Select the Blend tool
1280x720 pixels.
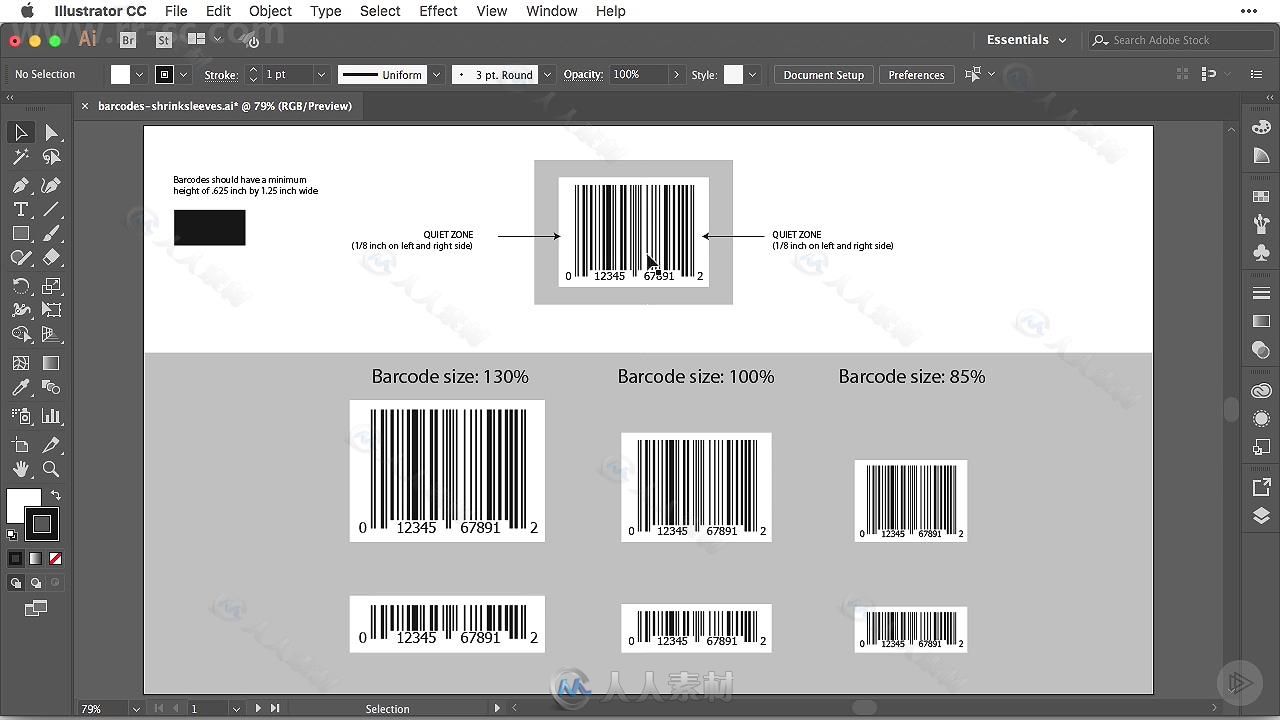point(52,387)
